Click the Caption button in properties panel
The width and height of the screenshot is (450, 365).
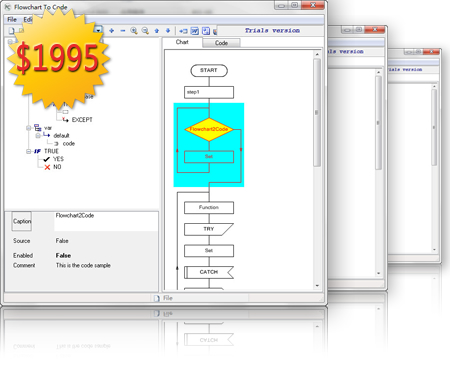tap(22, 221)
